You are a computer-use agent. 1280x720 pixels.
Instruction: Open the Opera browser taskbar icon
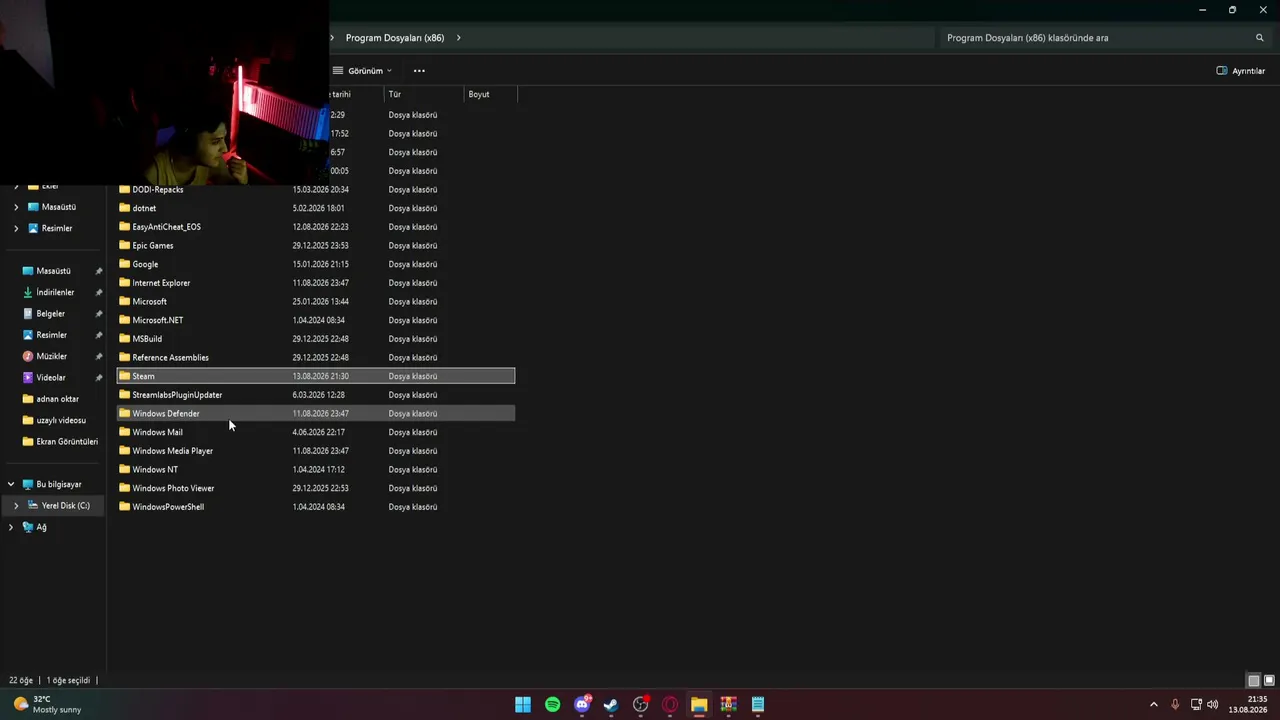pos(670,705)
